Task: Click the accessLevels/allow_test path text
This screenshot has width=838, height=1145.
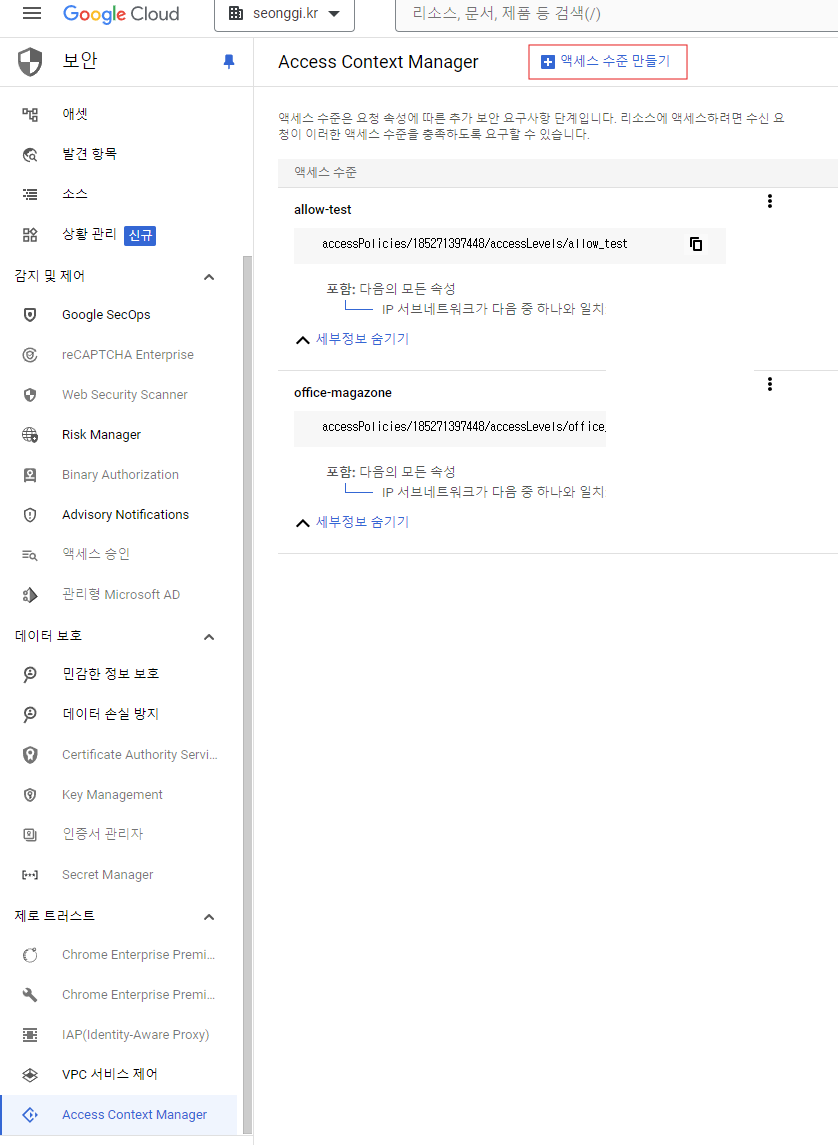Action: click(x=474, y=244)
